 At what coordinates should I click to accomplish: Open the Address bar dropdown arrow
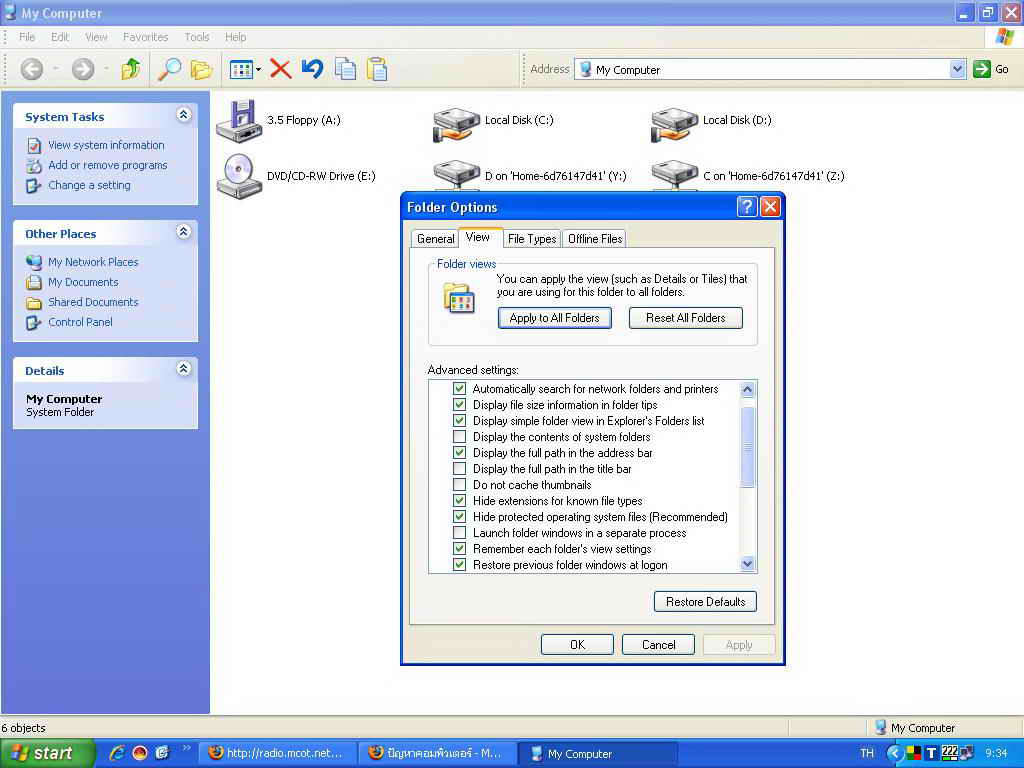click(957, 69)
